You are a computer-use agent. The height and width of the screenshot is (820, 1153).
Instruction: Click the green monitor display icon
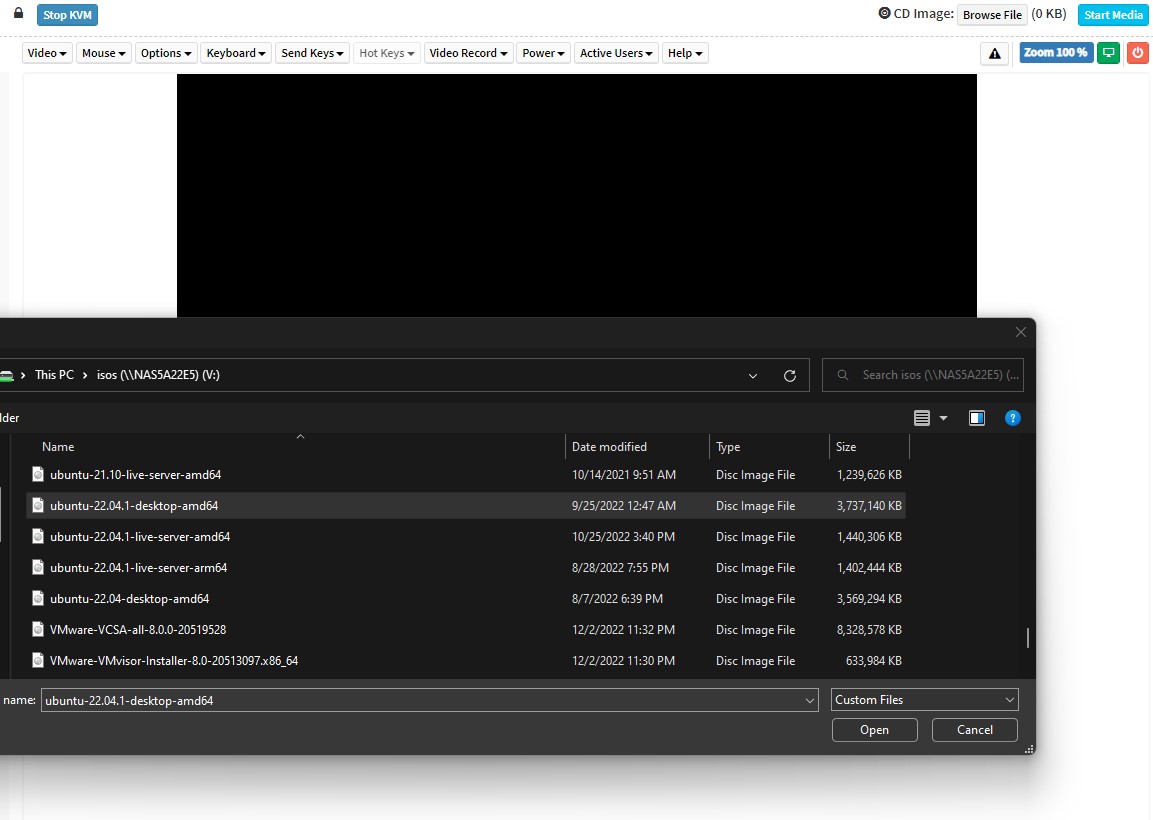click(1108, 53)
